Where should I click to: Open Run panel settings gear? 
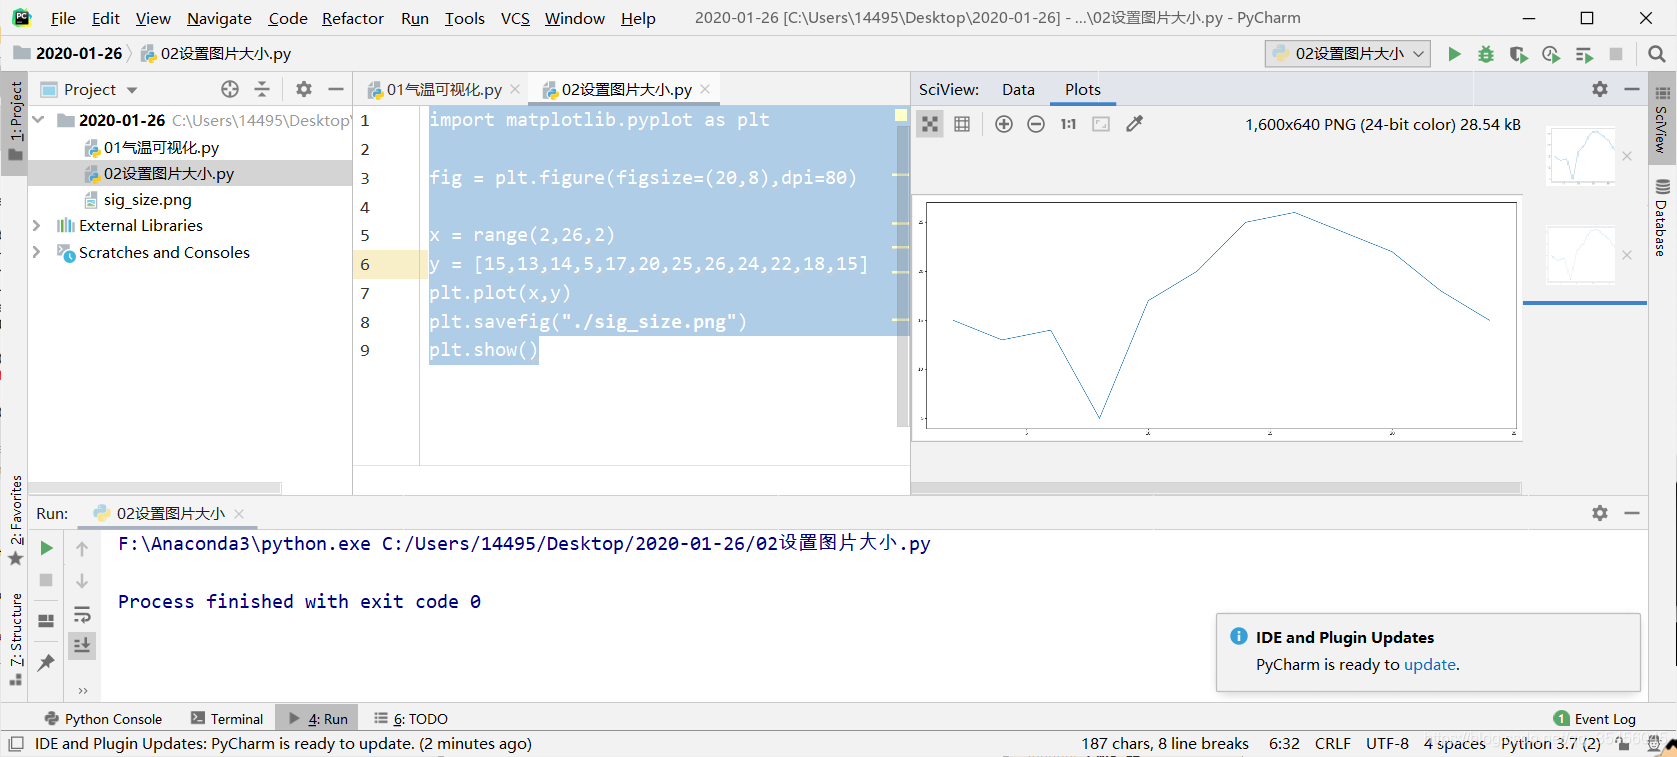[x=1600, y=513]
